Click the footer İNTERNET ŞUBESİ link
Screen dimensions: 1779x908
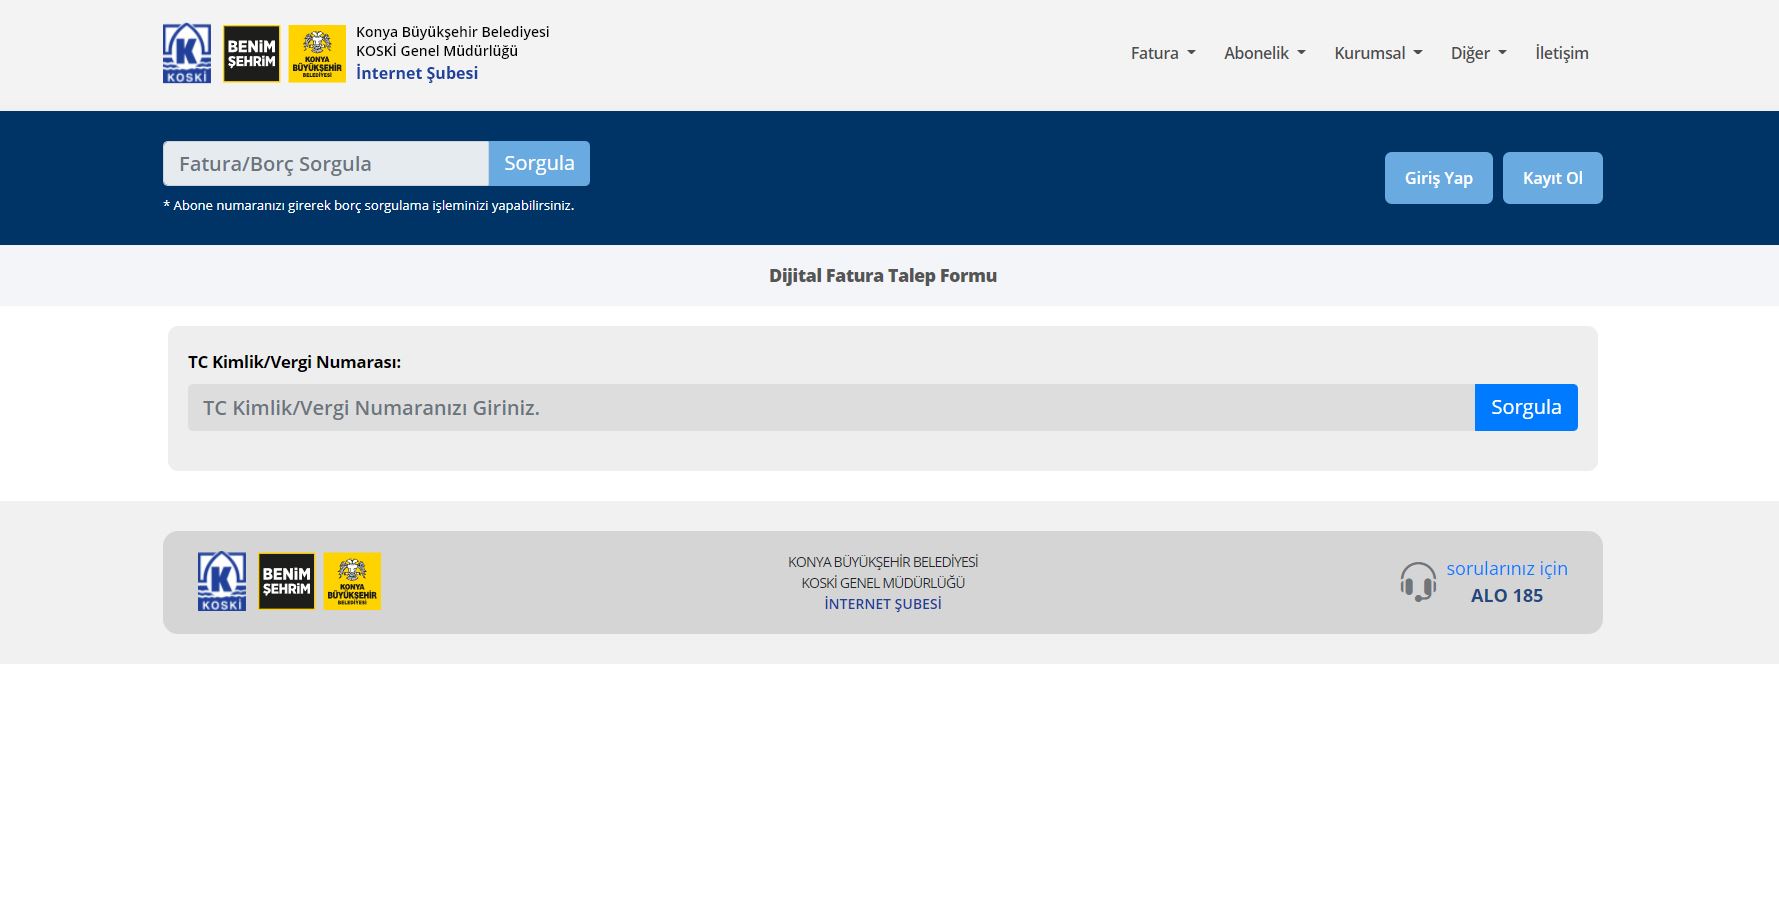click(x=882, y=604)
